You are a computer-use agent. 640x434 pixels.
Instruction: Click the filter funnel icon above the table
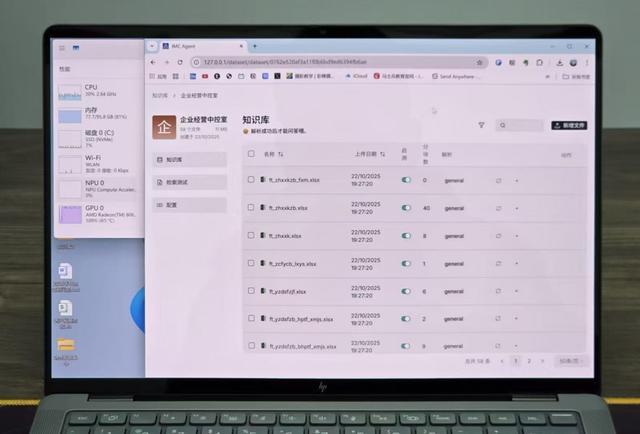(482, 125)
